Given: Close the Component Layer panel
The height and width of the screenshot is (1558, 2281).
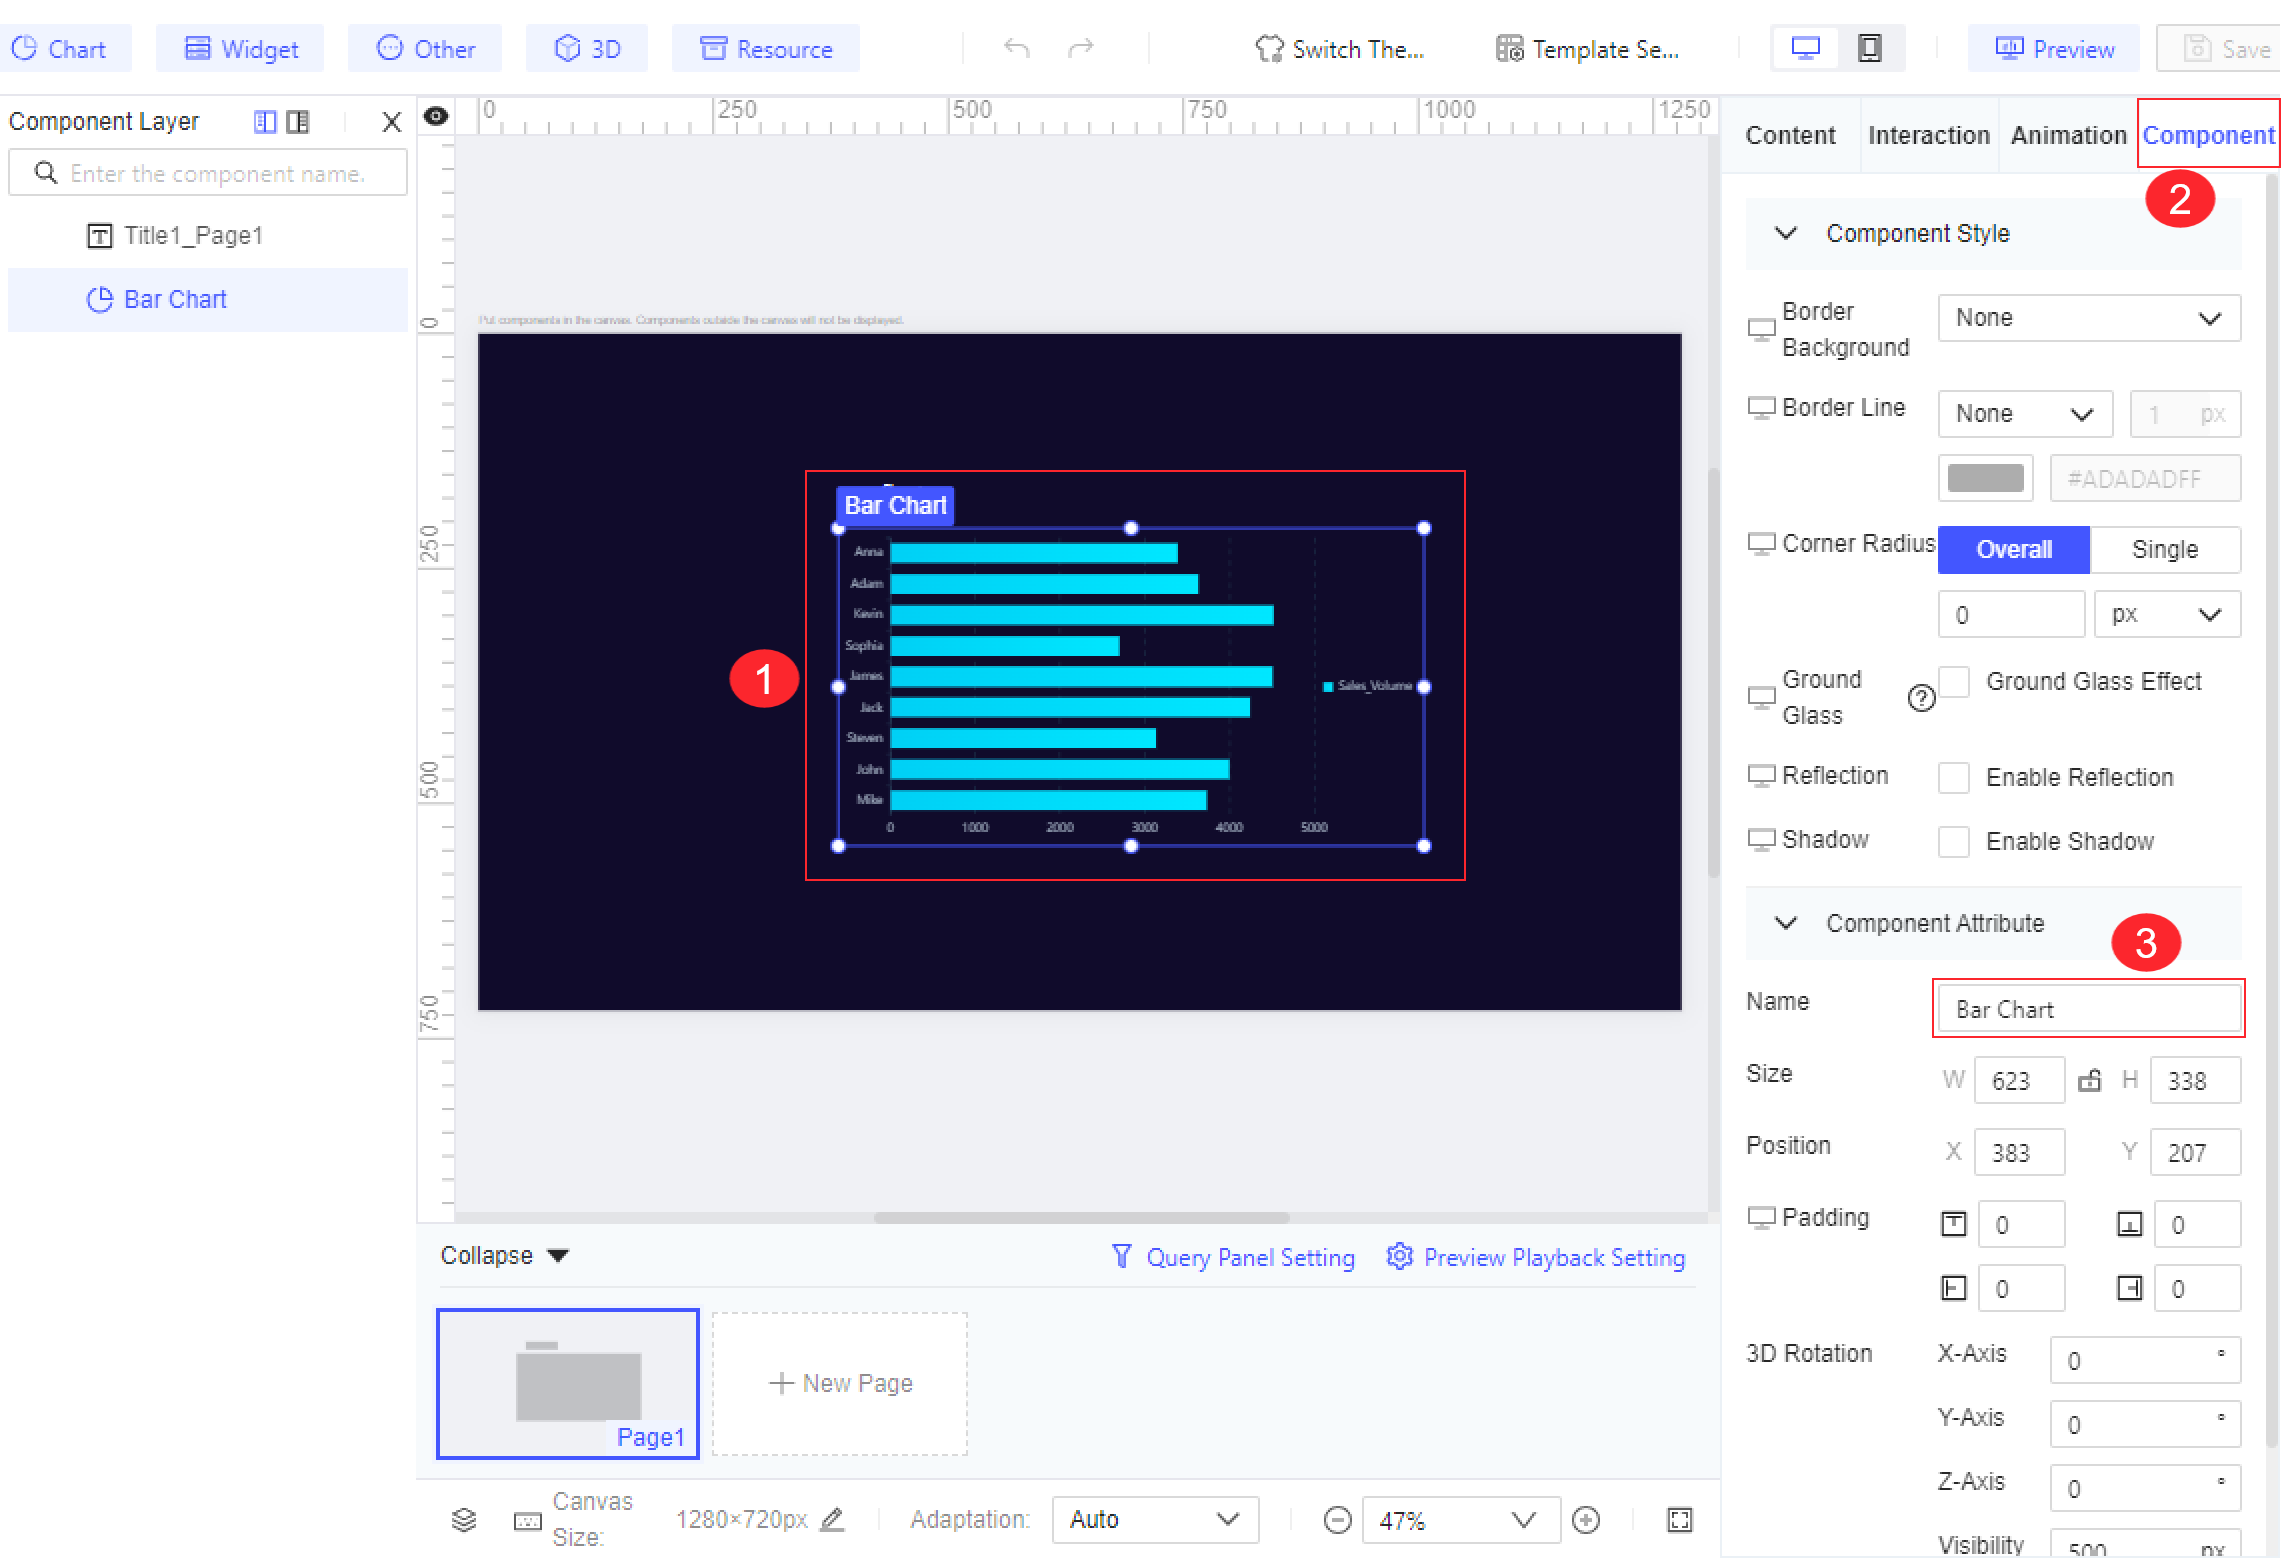Looking at the screenshot, I should pos(391,122).
